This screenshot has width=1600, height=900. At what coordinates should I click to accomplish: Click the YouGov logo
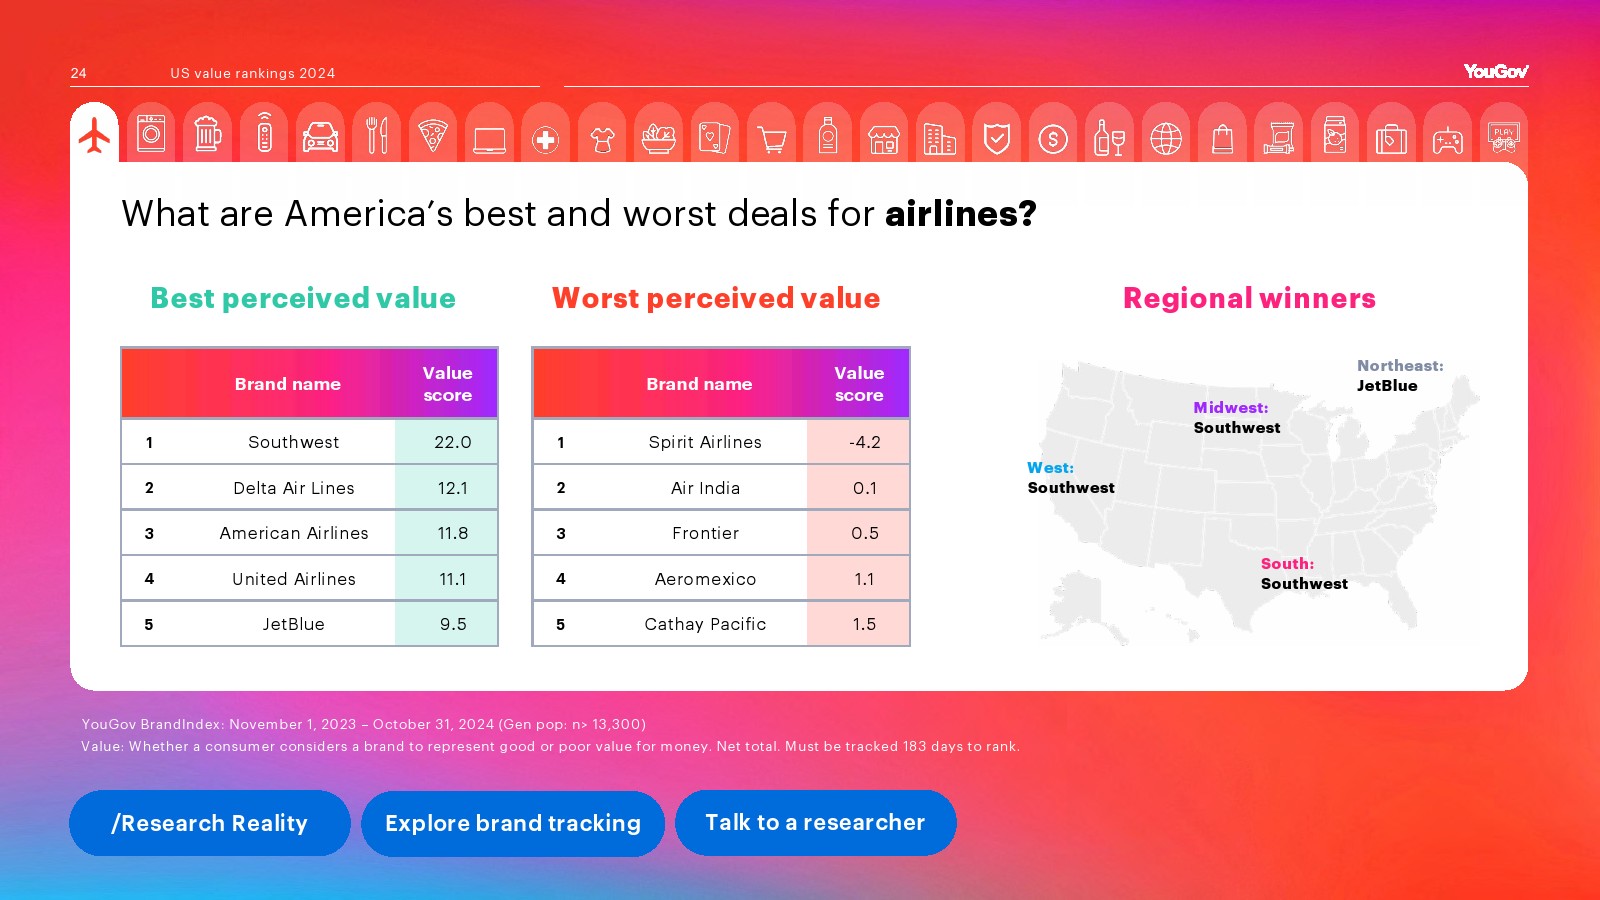click(1495, 71)
